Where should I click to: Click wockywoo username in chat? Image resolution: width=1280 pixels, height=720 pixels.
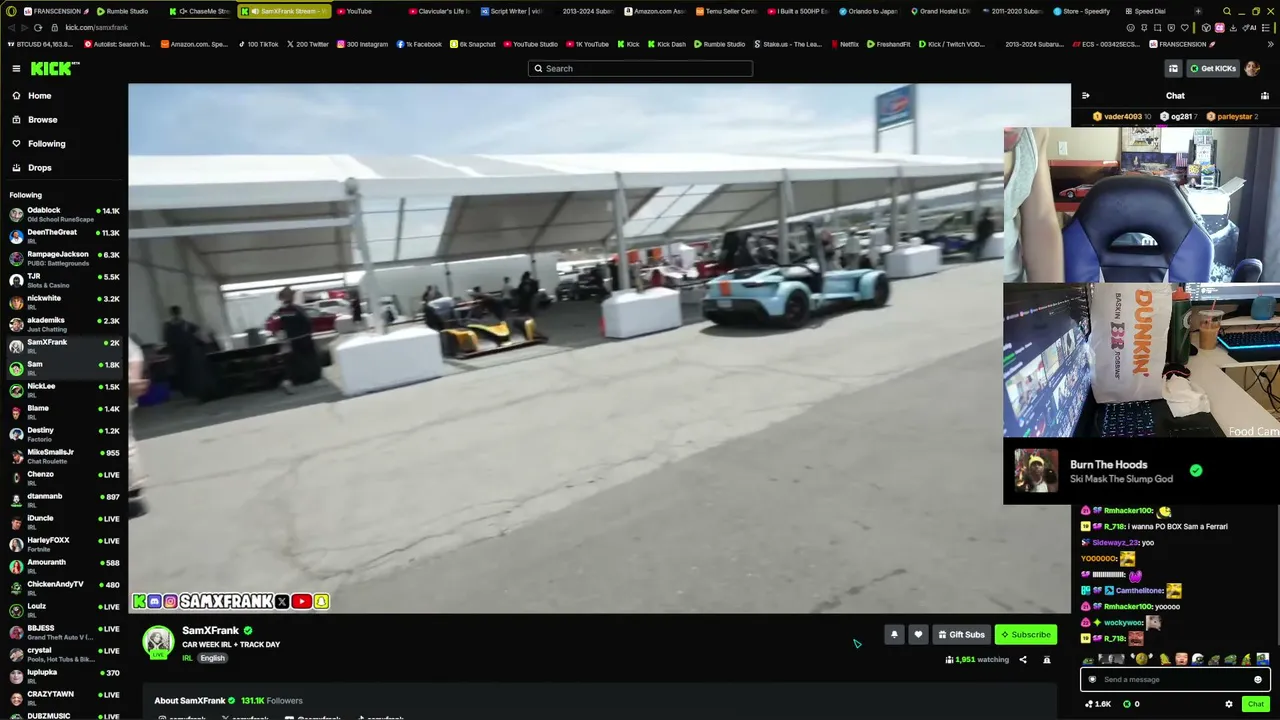pyautogui.click(x=1124, y=623)
